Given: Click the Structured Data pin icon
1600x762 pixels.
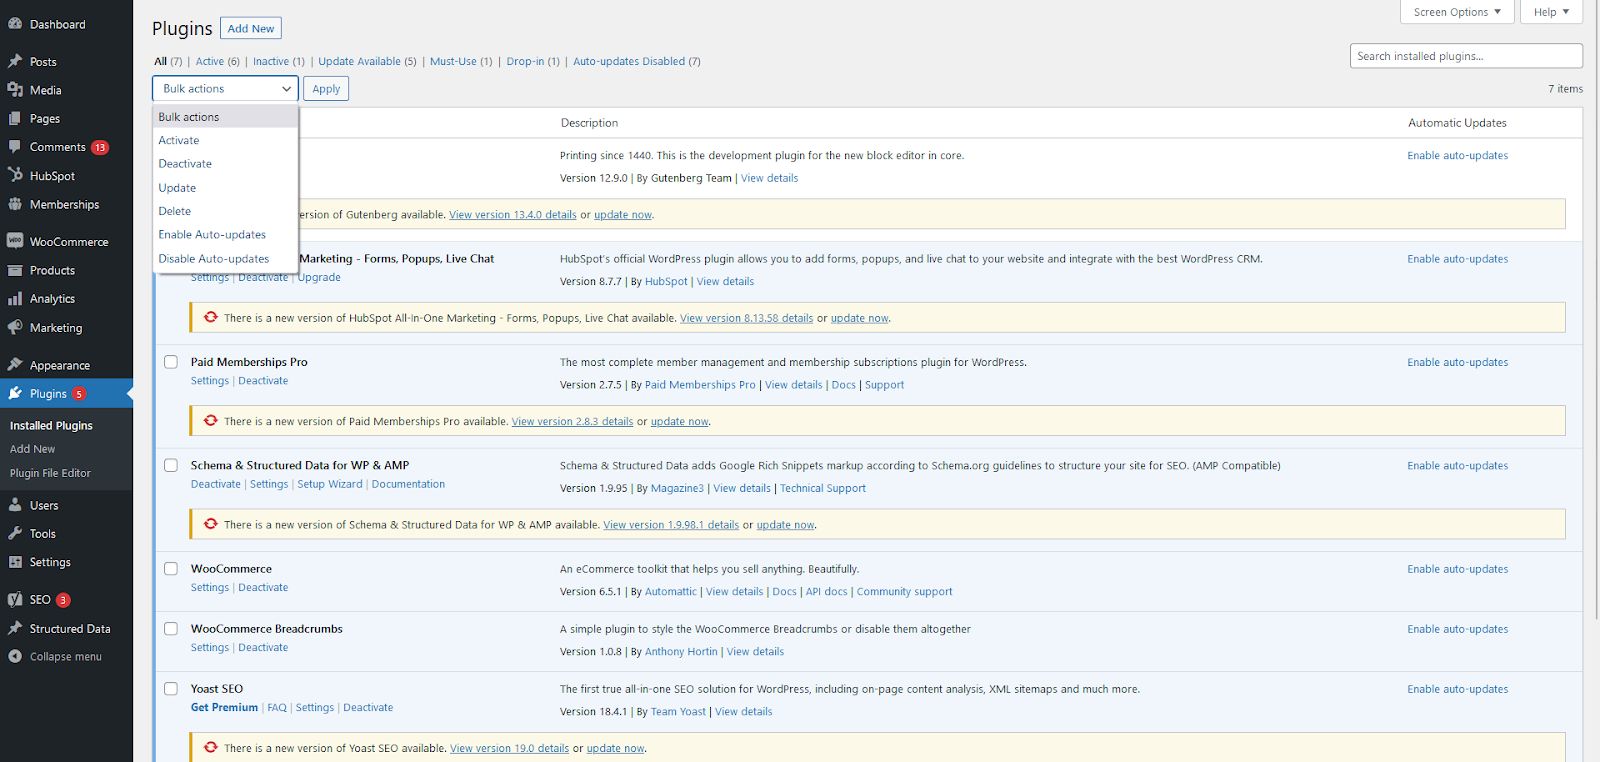Looking at the screenshot, I should pyautogui.click(x=15, y=628).
